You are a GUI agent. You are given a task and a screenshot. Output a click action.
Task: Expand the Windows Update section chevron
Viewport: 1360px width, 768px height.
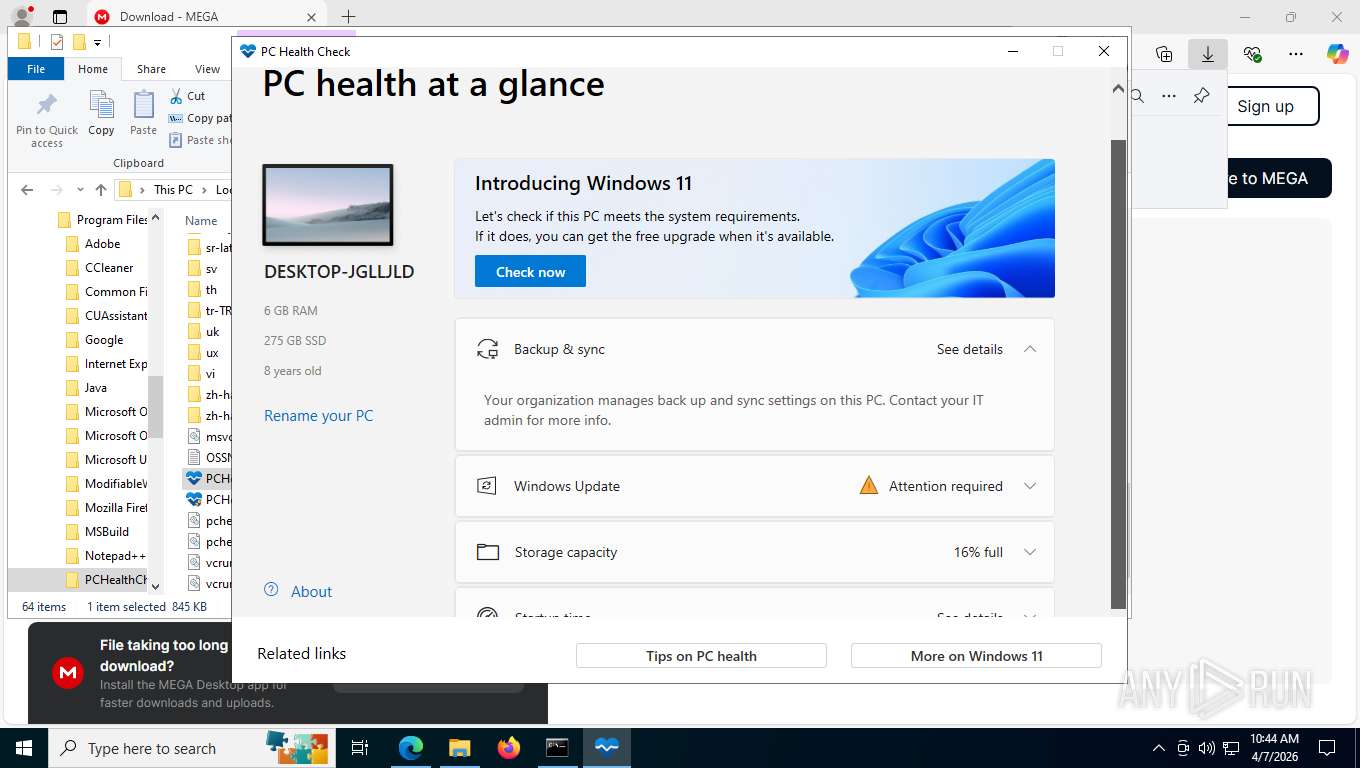tap(1029, 486)
